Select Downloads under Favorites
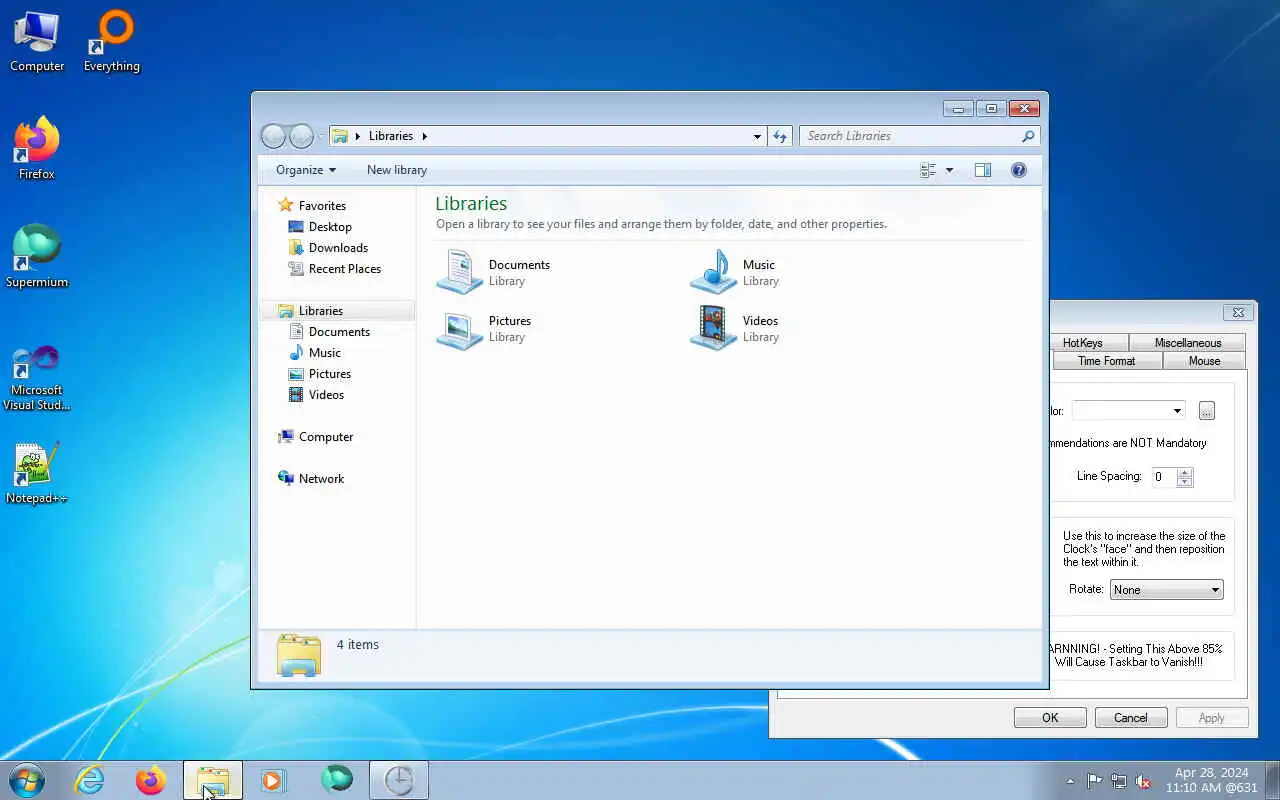This screenshot has height=800, width=1280. point(338,248)
